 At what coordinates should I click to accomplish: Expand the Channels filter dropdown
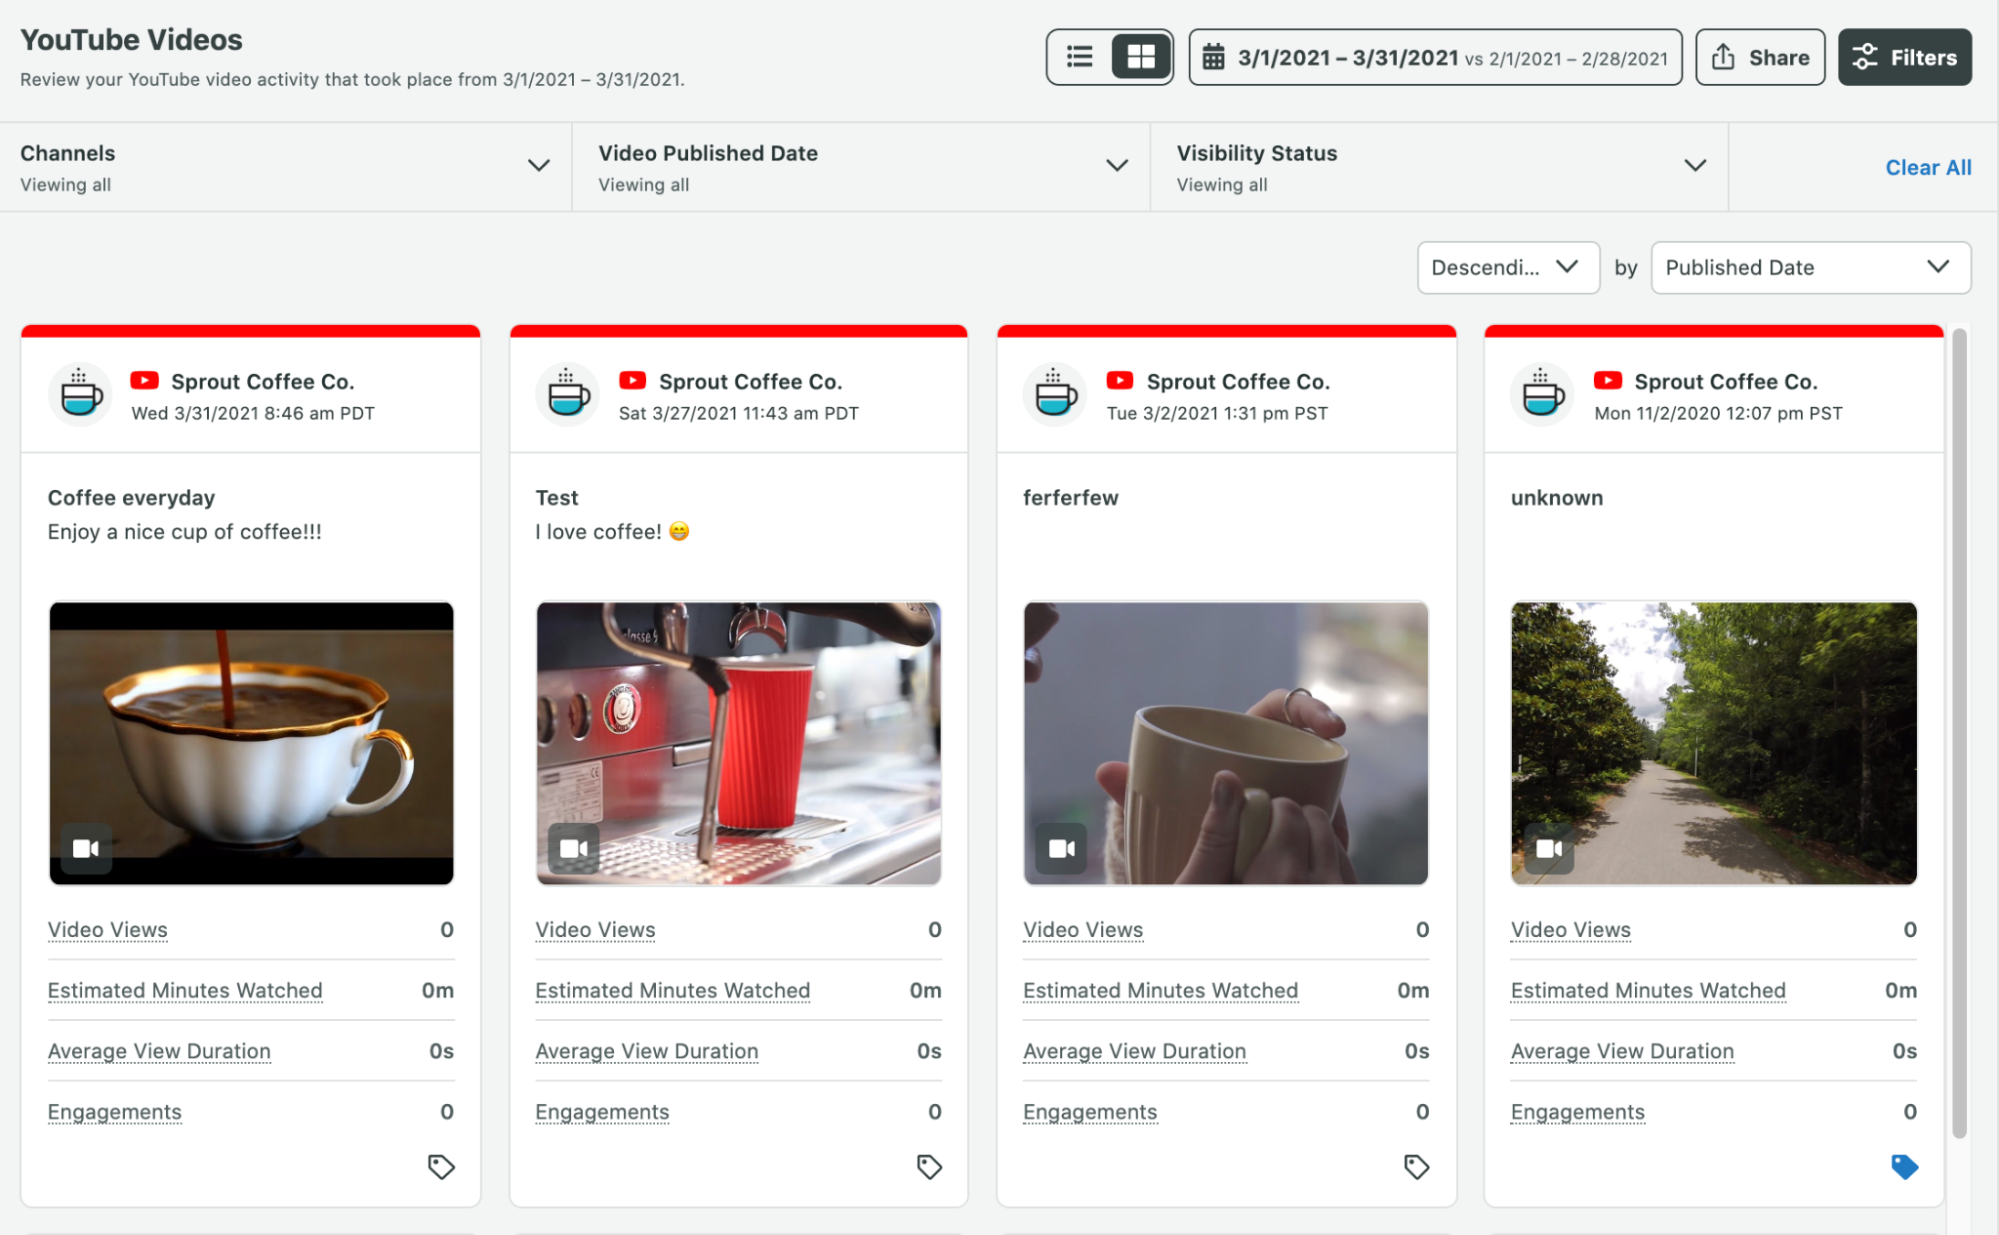(x=538, y=166)
